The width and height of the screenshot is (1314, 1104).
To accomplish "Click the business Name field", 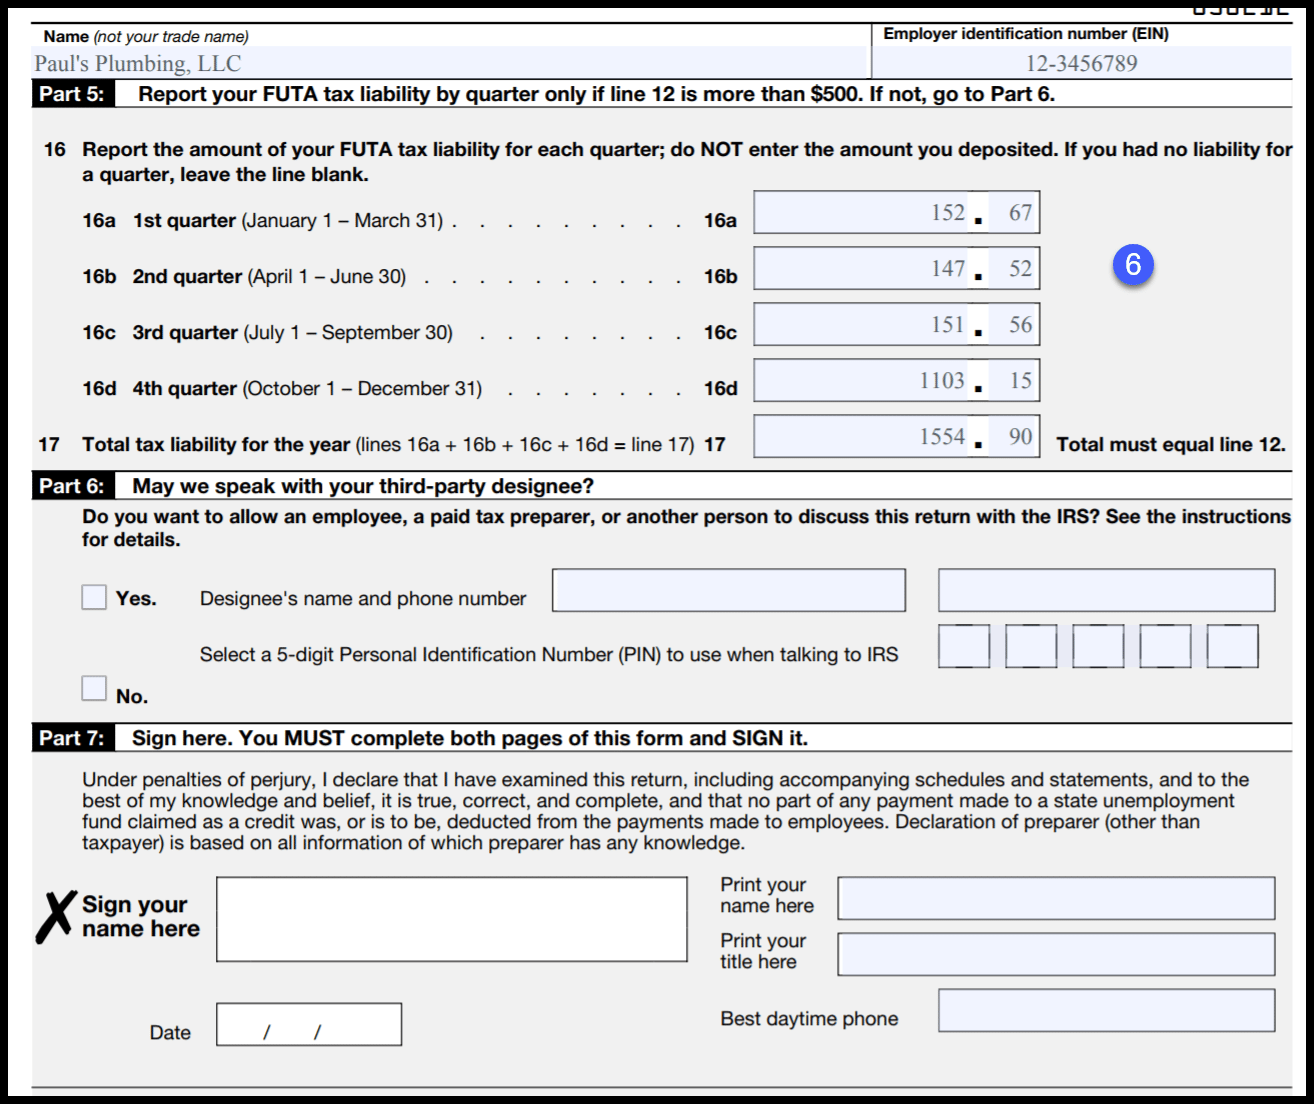I will coord(449,63).
